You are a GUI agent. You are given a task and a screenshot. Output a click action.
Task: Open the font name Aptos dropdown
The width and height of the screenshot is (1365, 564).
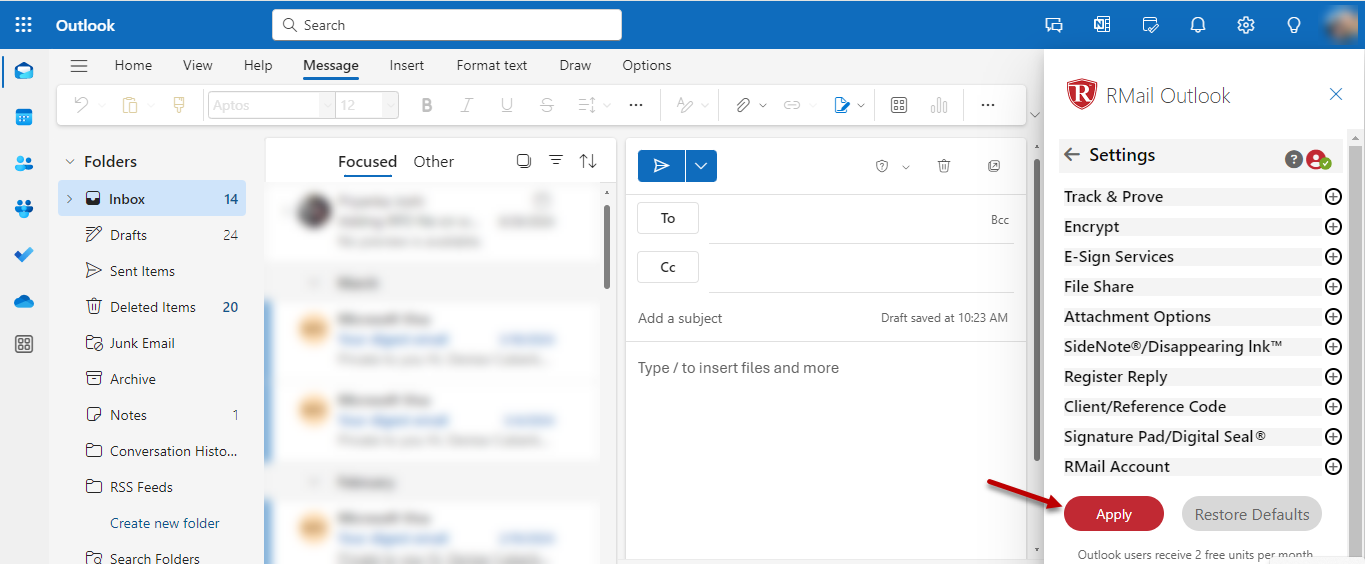[x=327, y=105]
